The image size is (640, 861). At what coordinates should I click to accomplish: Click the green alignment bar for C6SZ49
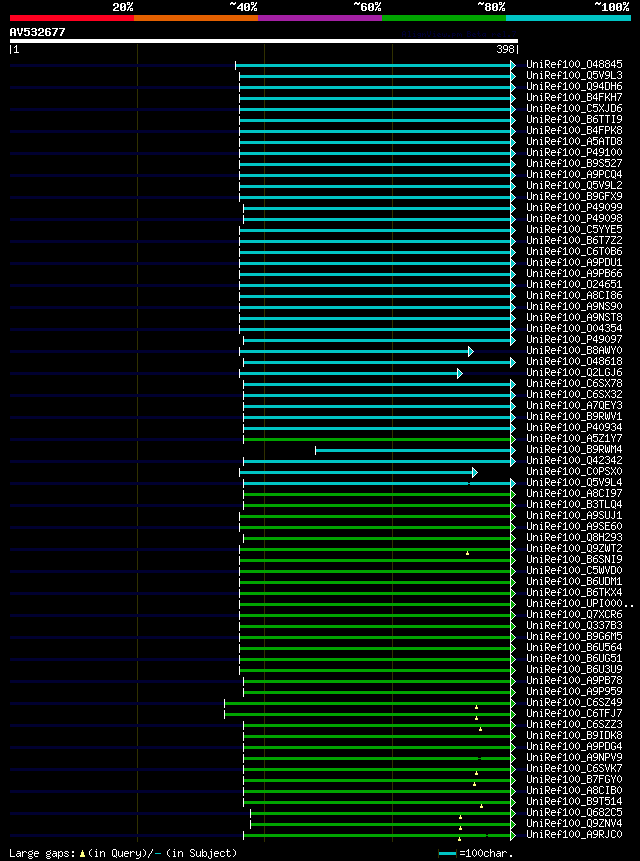click(x=370, y=703)
